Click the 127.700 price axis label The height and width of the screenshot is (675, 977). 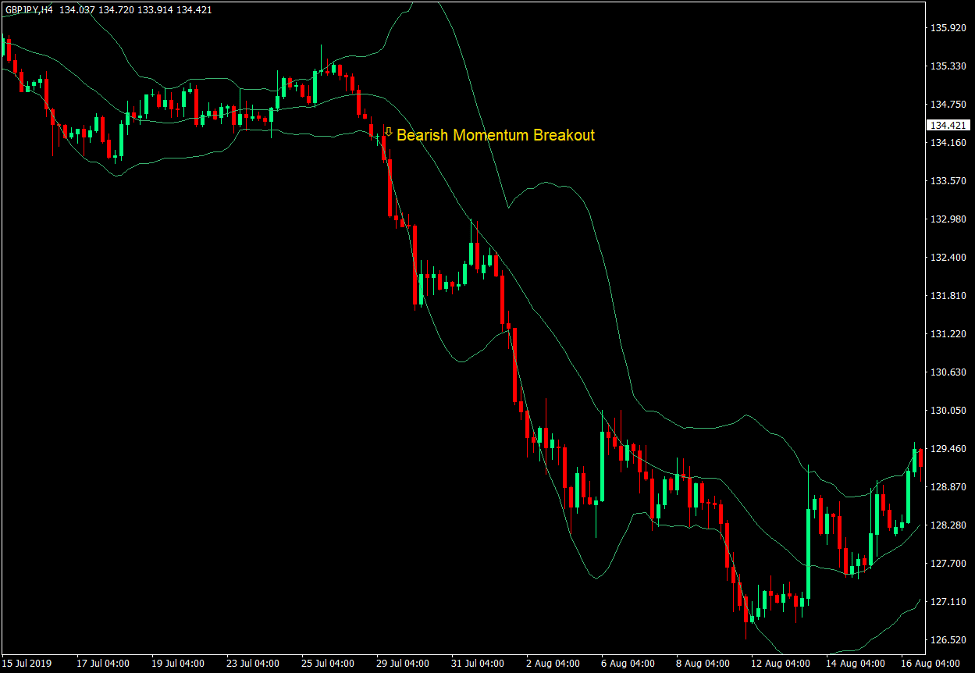[x=947, y=563]
